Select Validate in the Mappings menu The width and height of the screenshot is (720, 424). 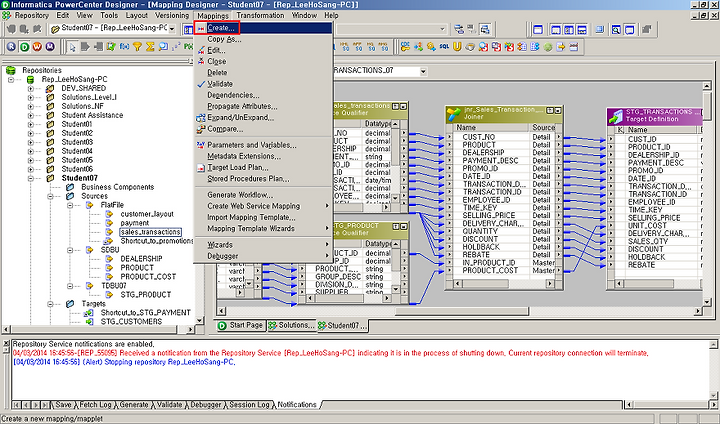click(264, 84)
